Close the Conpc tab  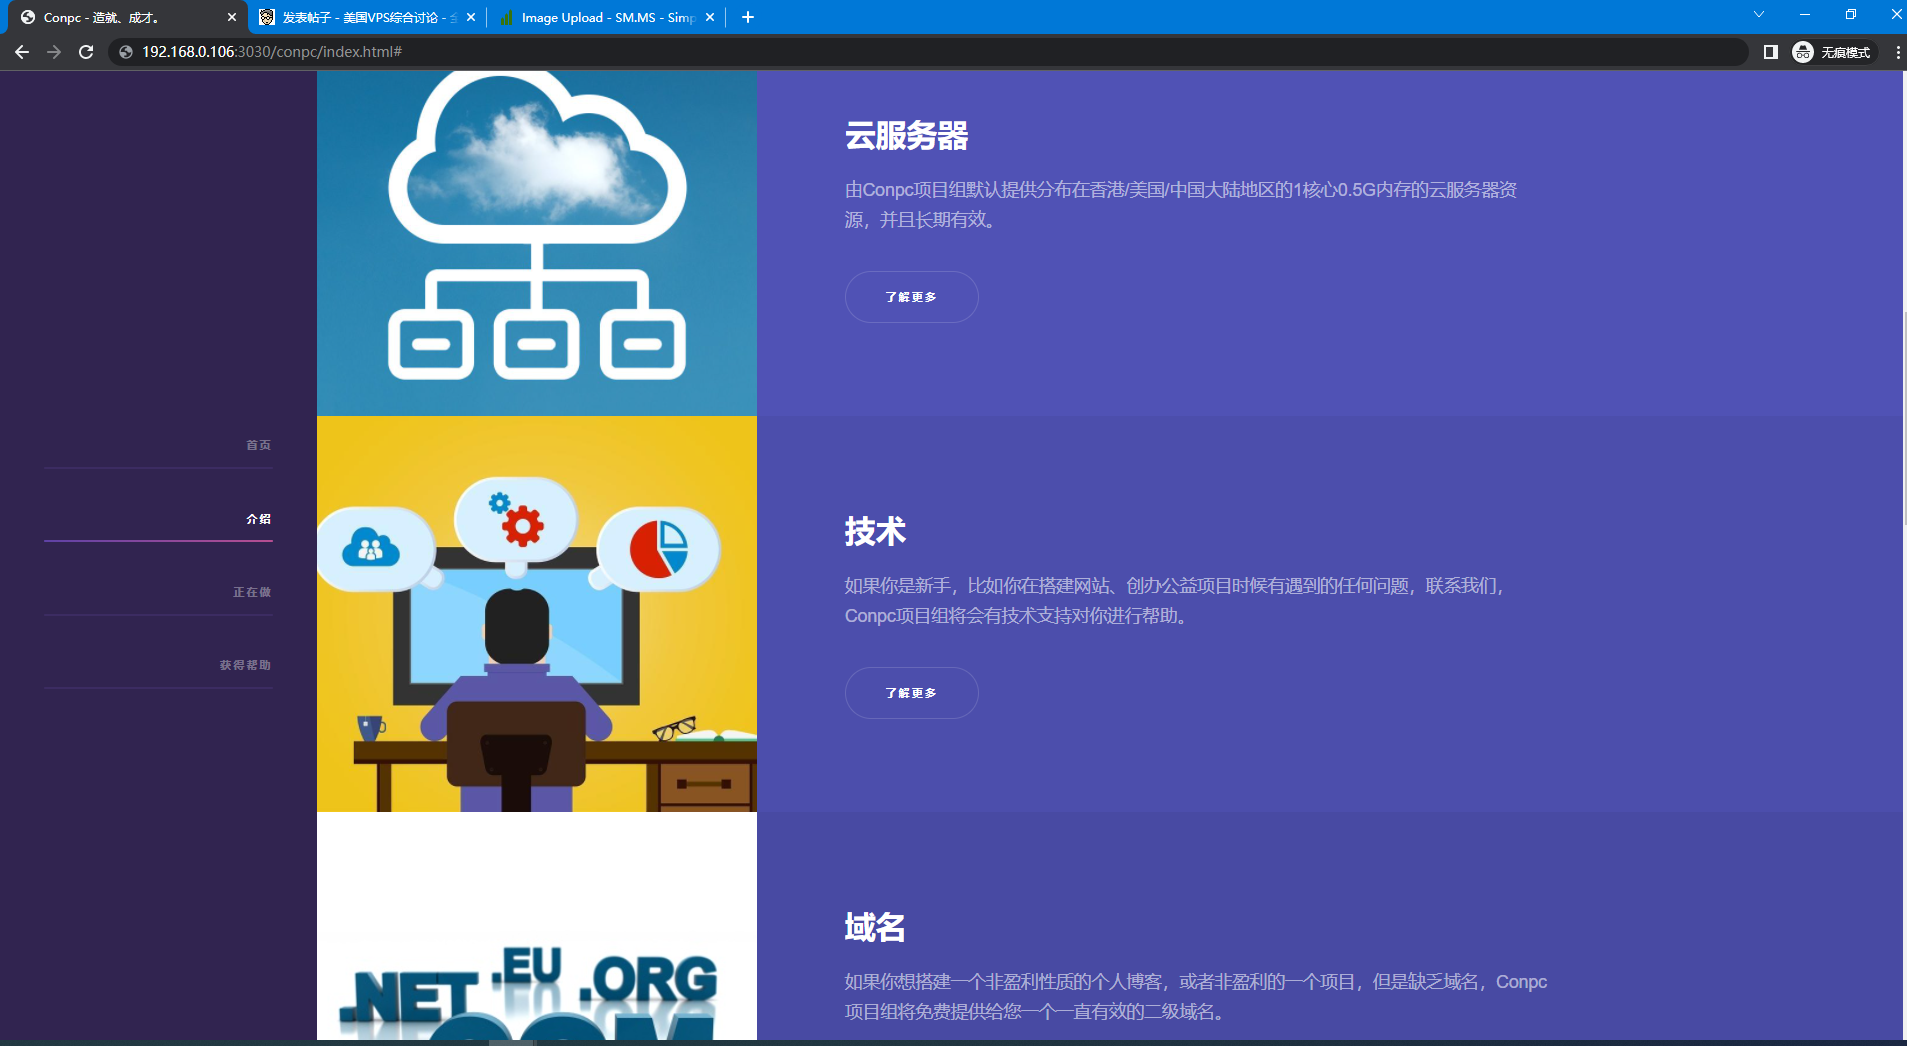pyautogui.click(x=232, y=17)
